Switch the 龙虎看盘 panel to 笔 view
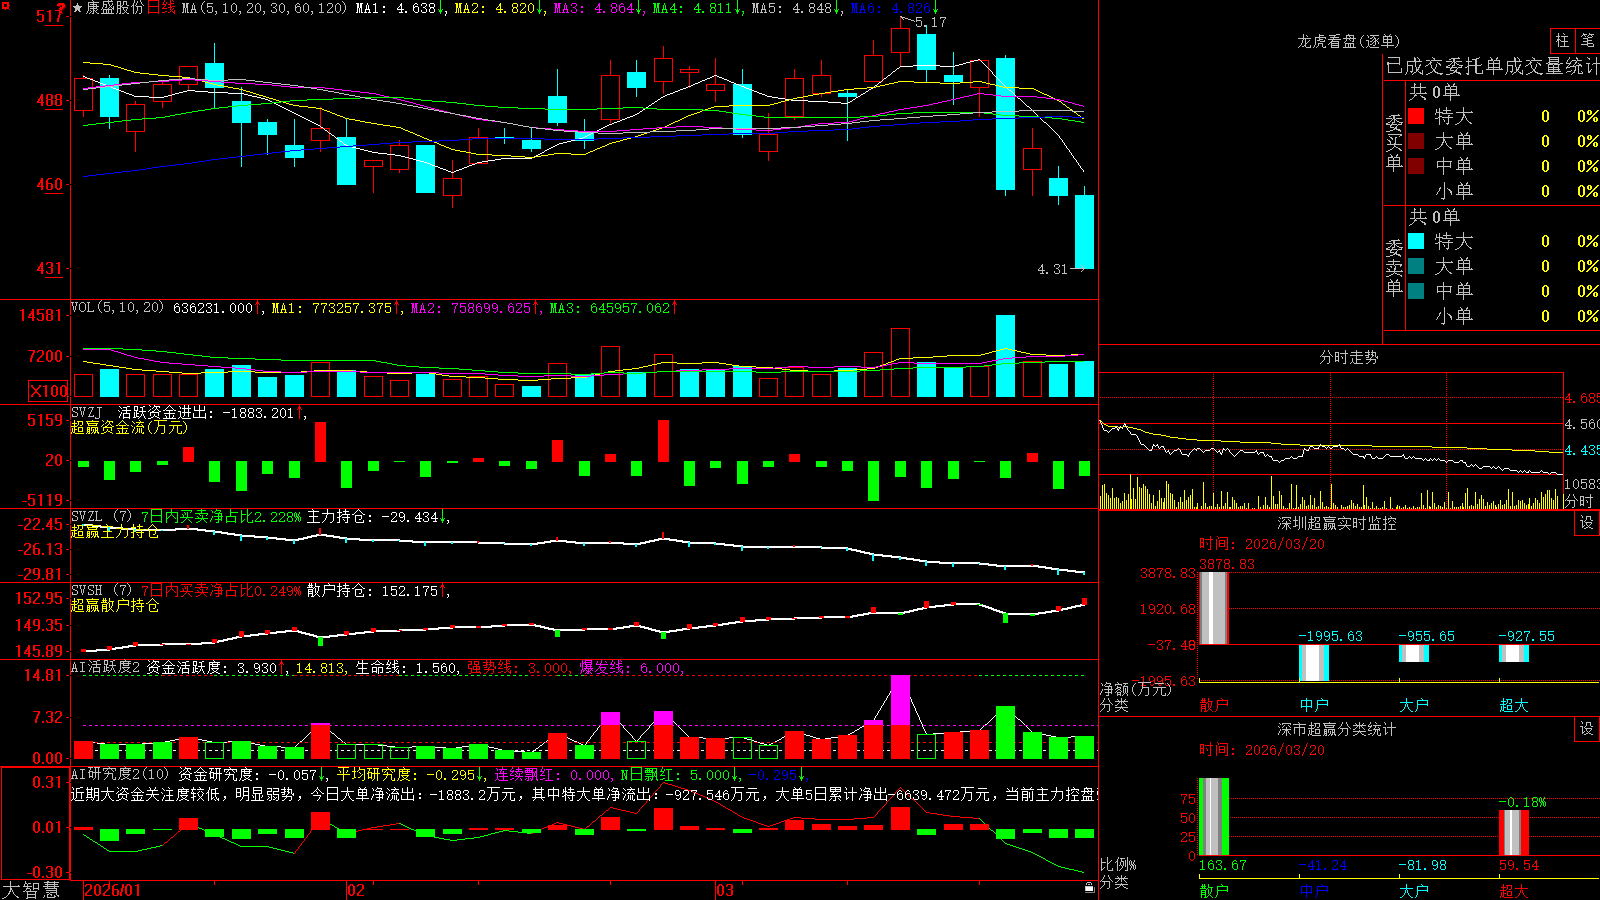 pos(1587,41)
